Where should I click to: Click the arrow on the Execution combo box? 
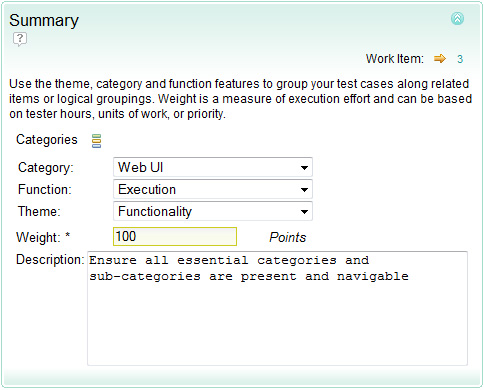tap(304, 190)
